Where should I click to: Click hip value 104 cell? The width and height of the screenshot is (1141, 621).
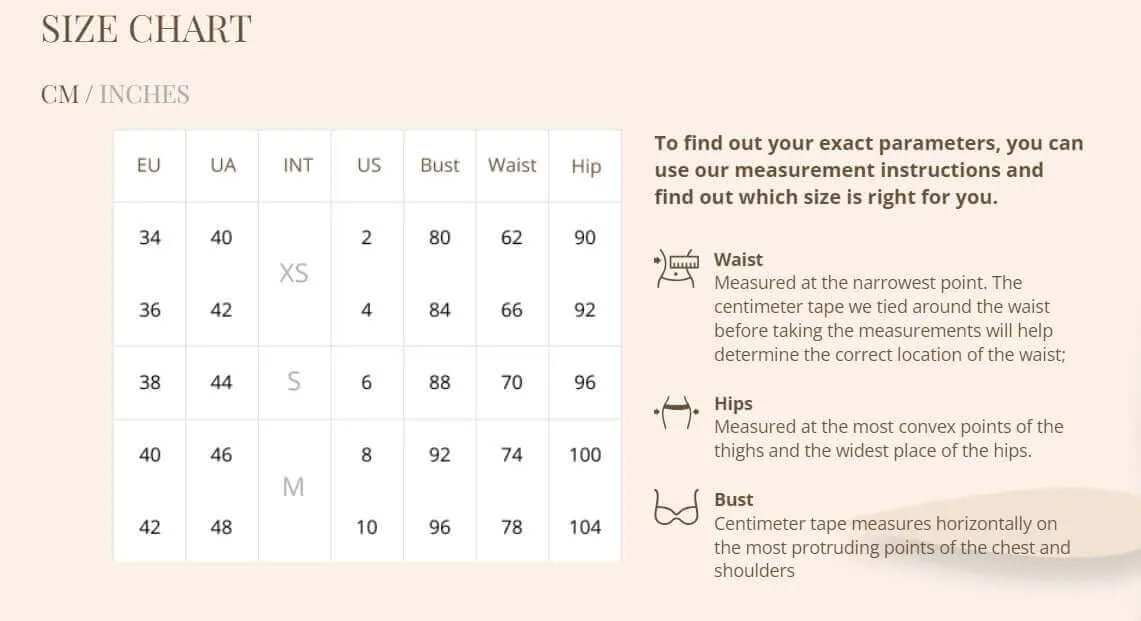(x=585, y=527)
